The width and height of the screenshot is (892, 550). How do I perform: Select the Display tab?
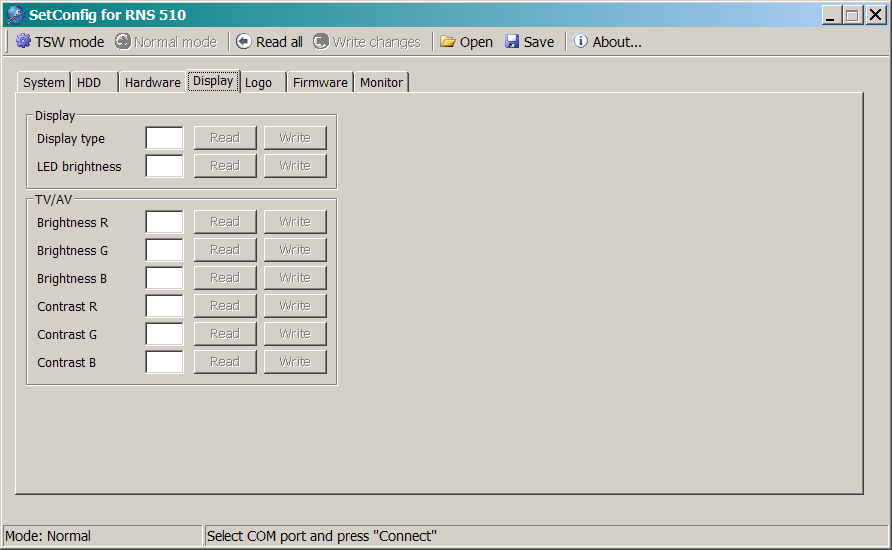213,81
